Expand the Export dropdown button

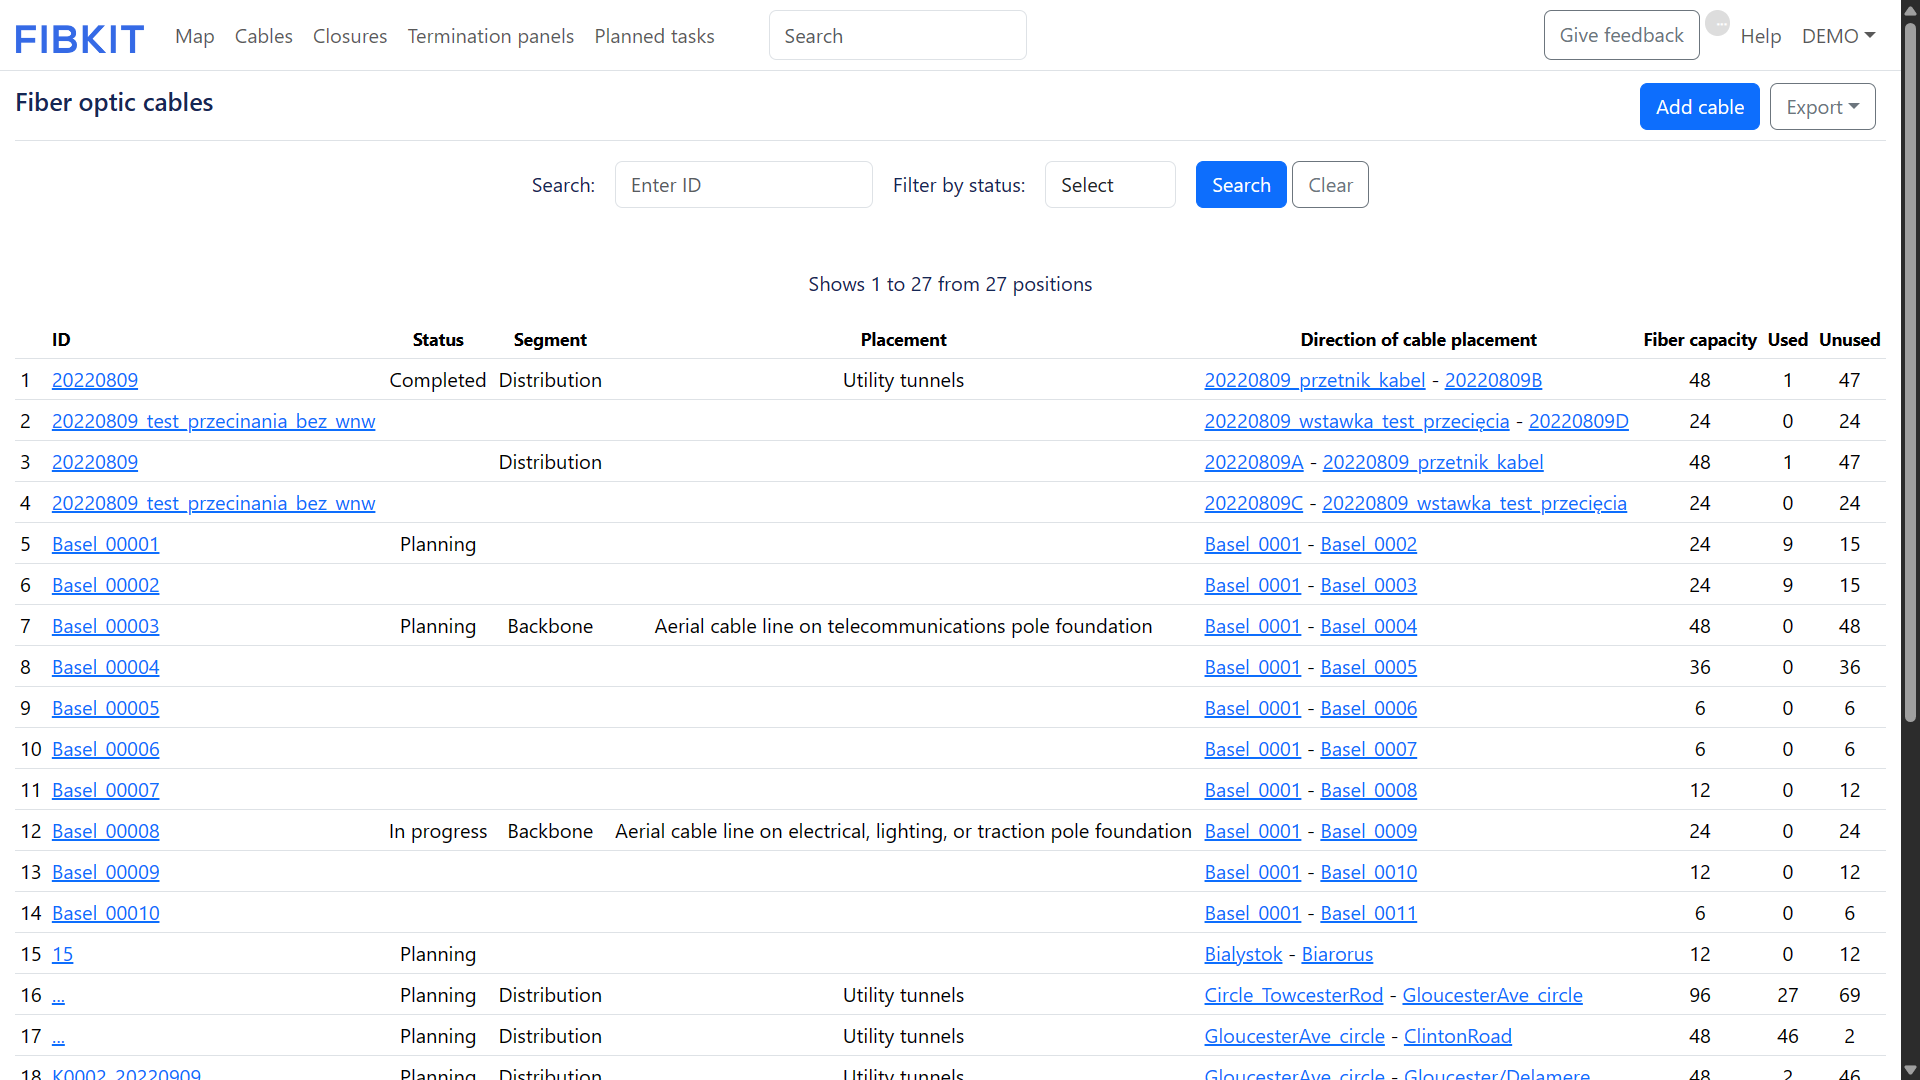(1822, 107)
